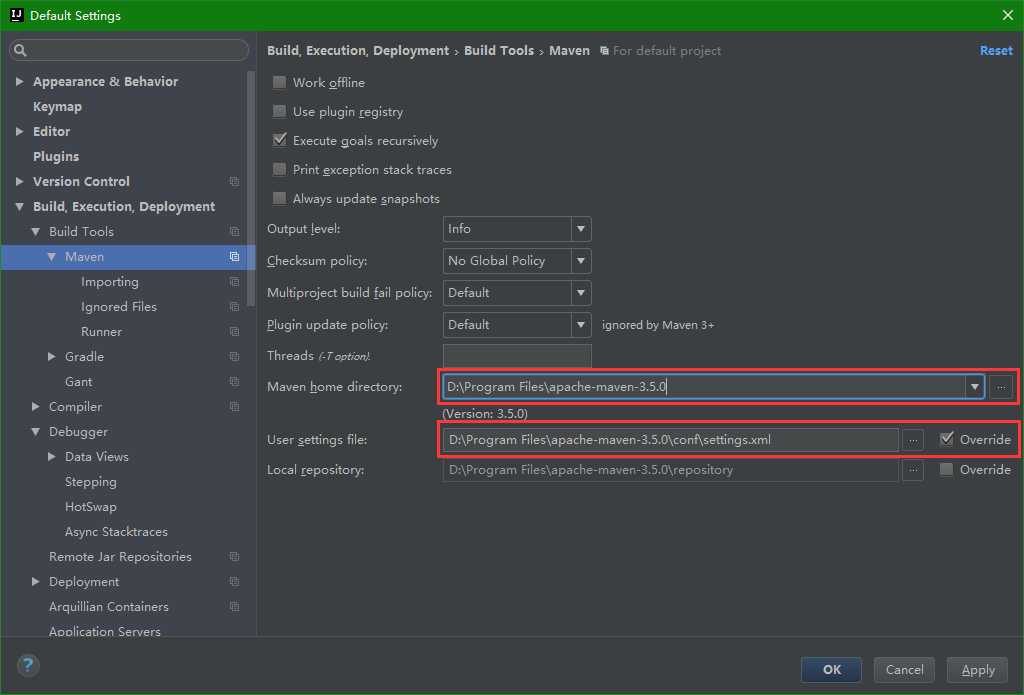This screenshot has height=695, width=1024.
Task: Click project-level icon next to Gant
Action: (234, 382)
